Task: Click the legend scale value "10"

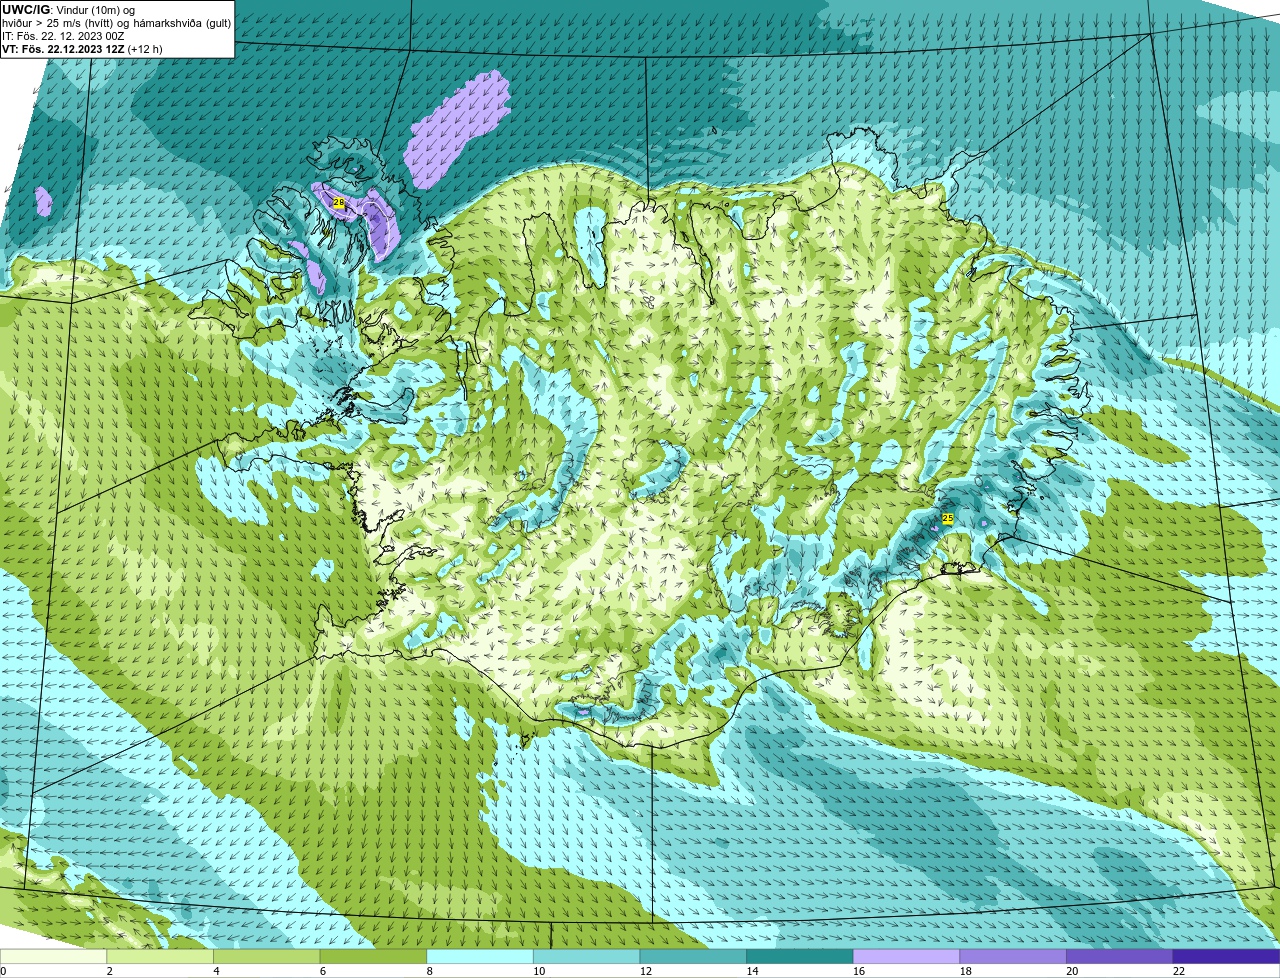Action: tap(539, 971)
